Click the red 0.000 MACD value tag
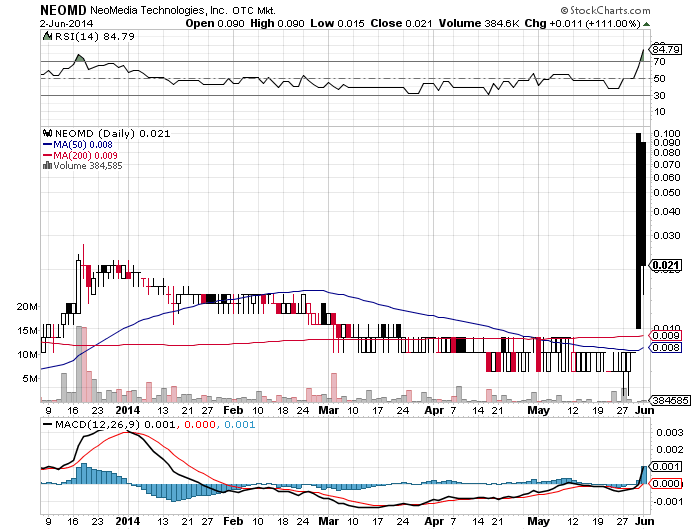Screen dimensions: 700x530 click(x=666, y=484)
